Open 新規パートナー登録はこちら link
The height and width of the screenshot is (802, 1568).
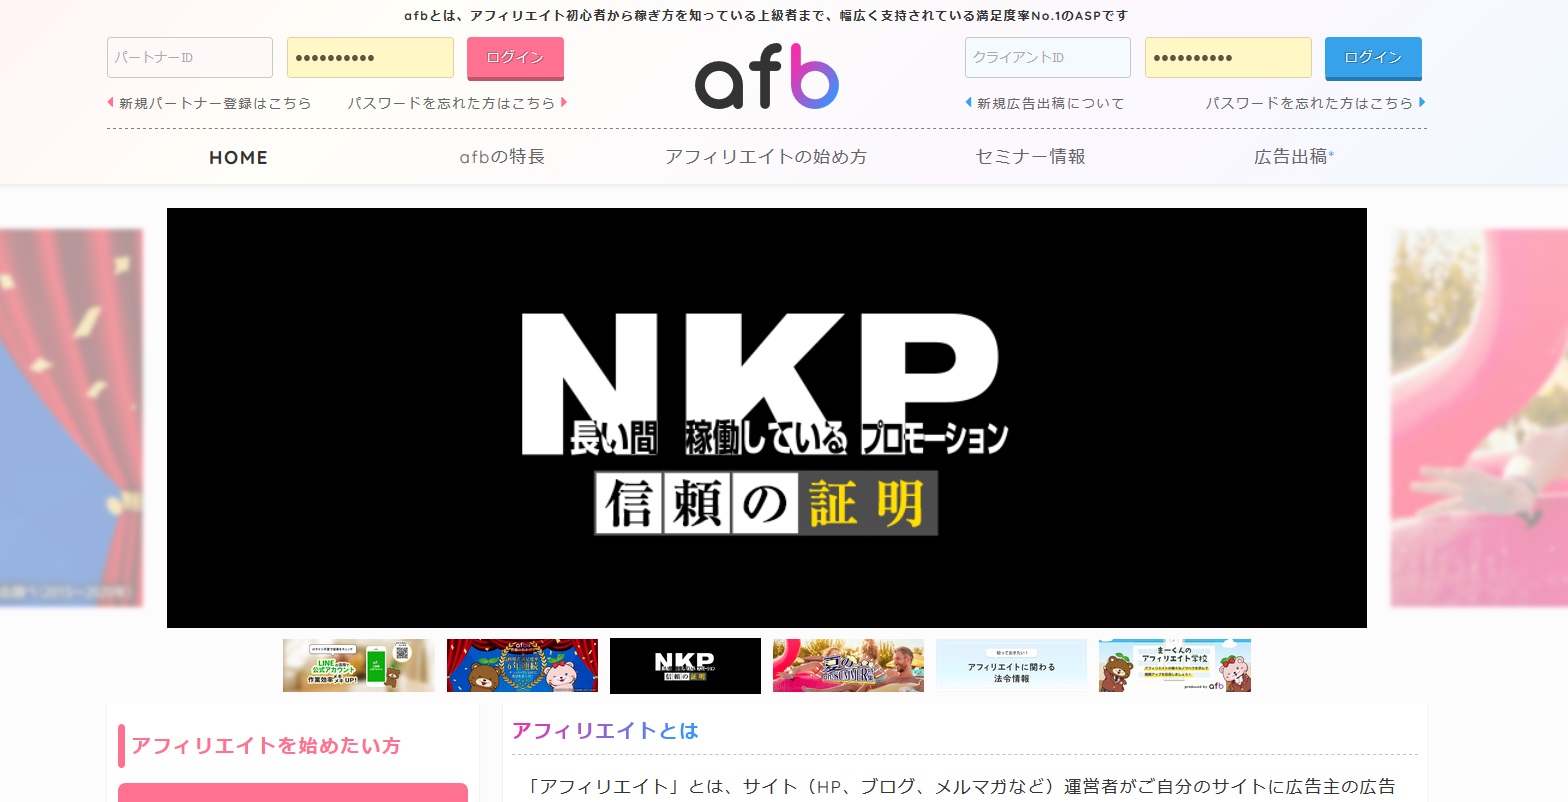coord(209,103)
